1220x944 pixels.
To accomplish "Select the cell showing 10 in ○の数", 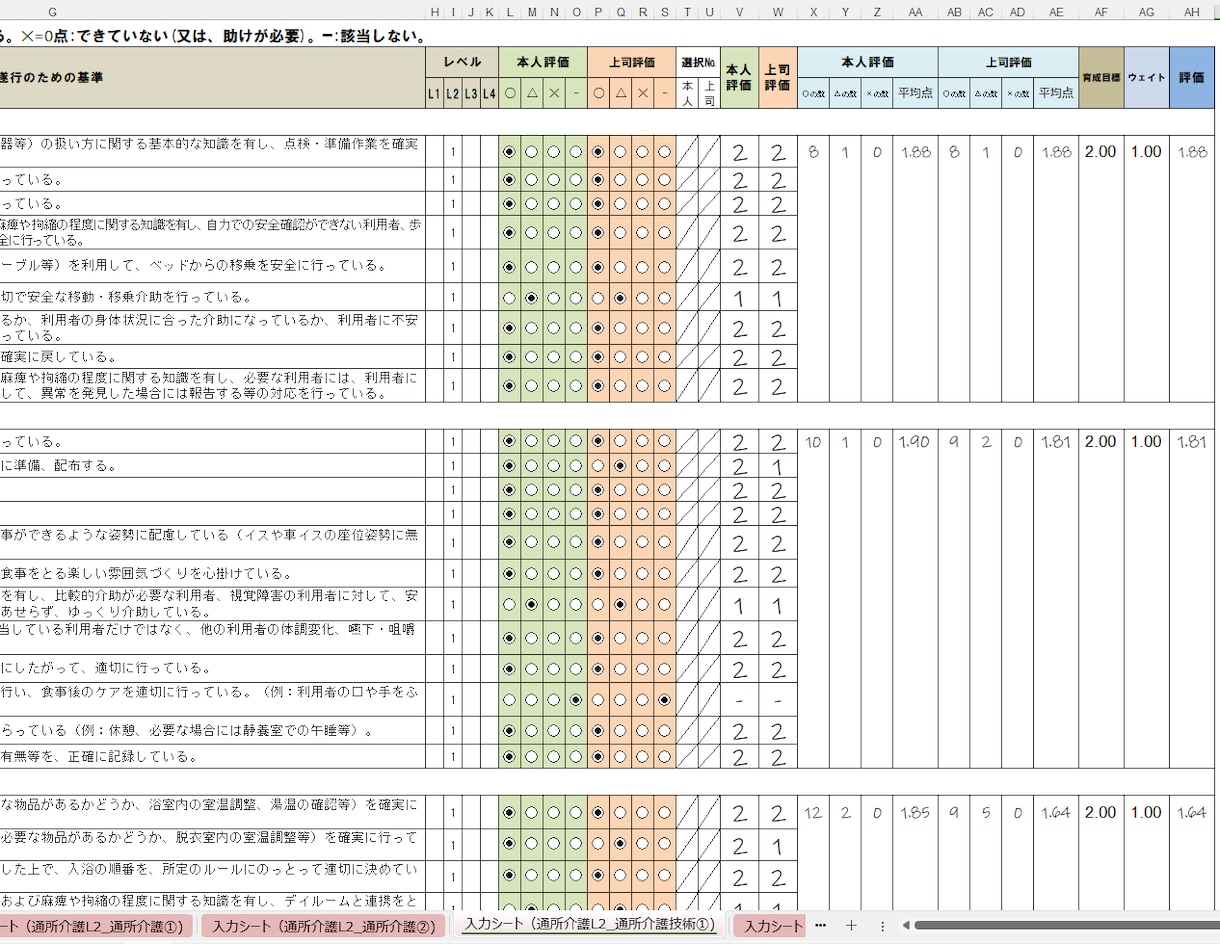I will [813, 442].
